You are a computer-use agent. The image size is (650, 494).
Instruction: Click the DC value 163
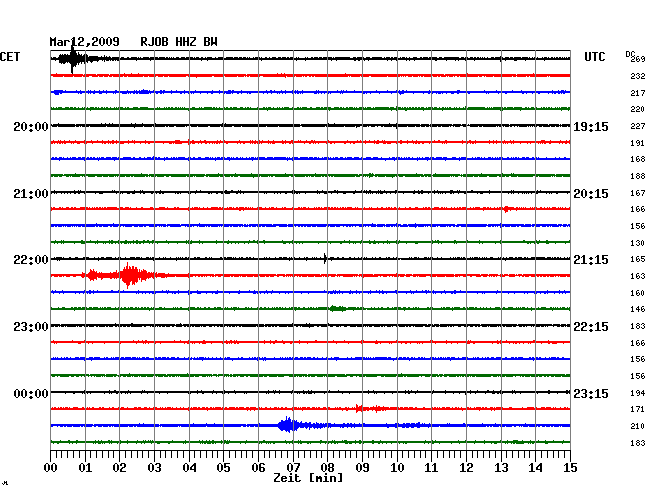pos(638,276)
